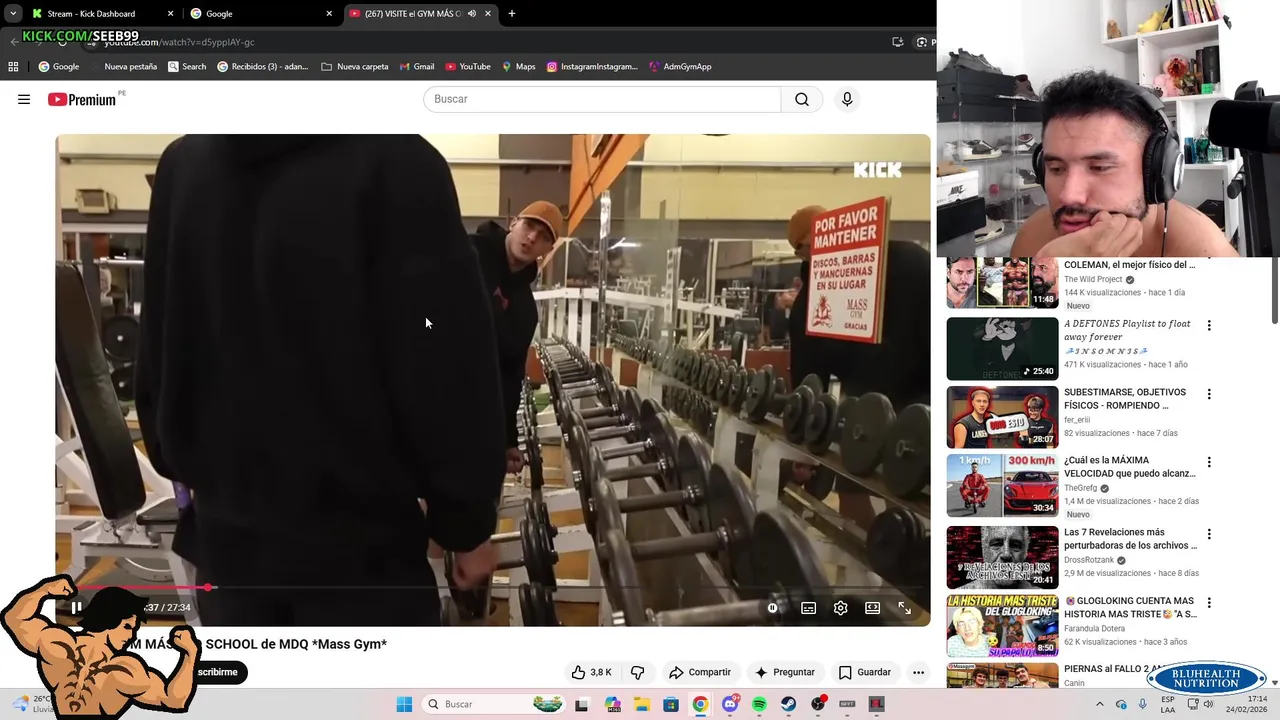1280x720 pixels.
Task: Pause the playing video
Action: tap(76, 607)
